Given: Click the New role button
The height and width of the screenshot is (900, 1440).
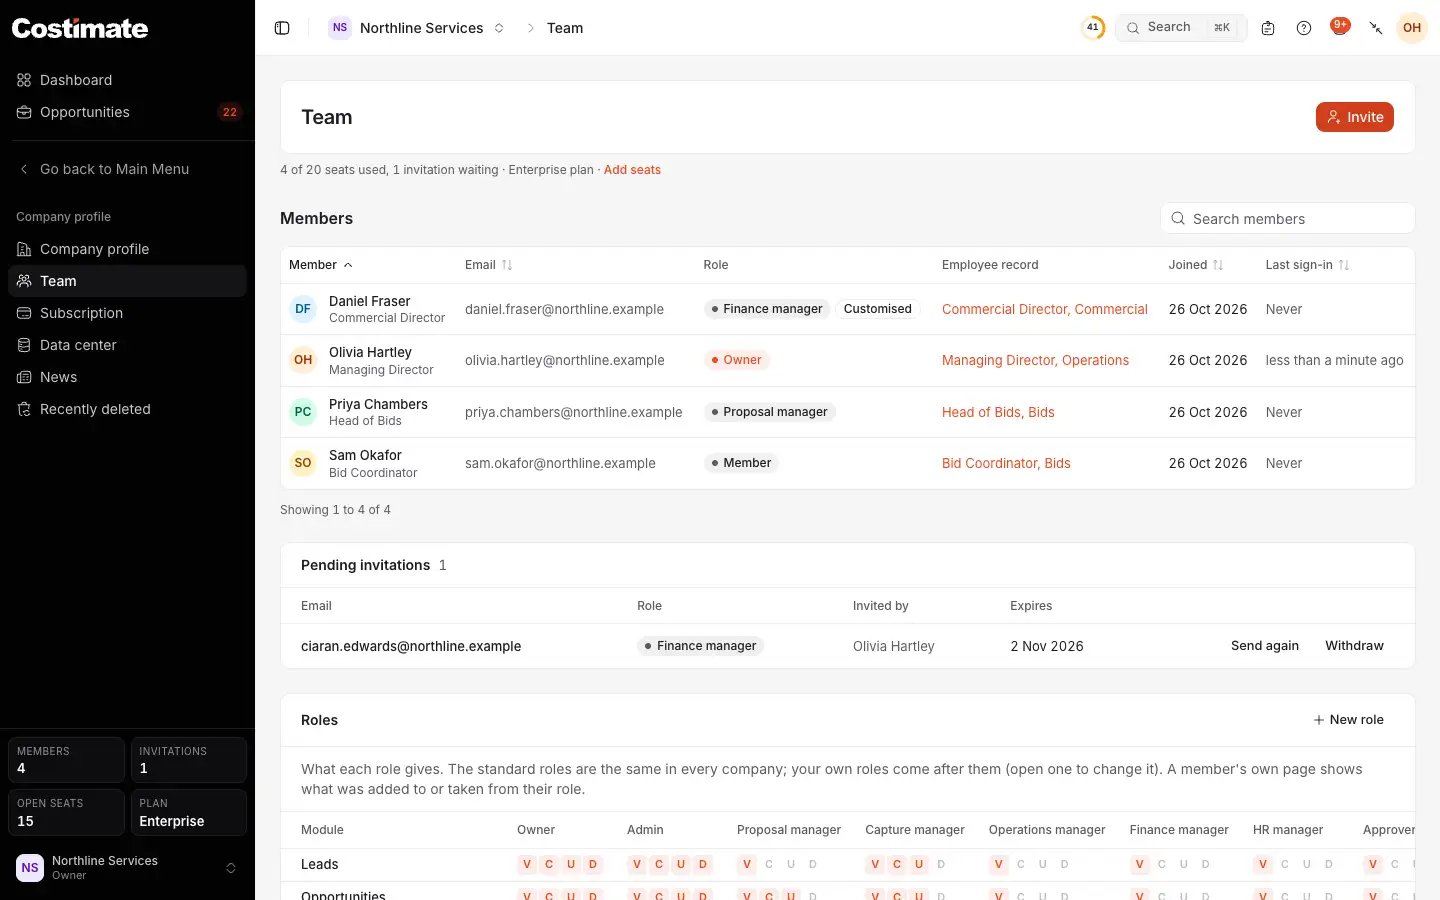Looking at the screenshot, I should tap(1348, 720).
